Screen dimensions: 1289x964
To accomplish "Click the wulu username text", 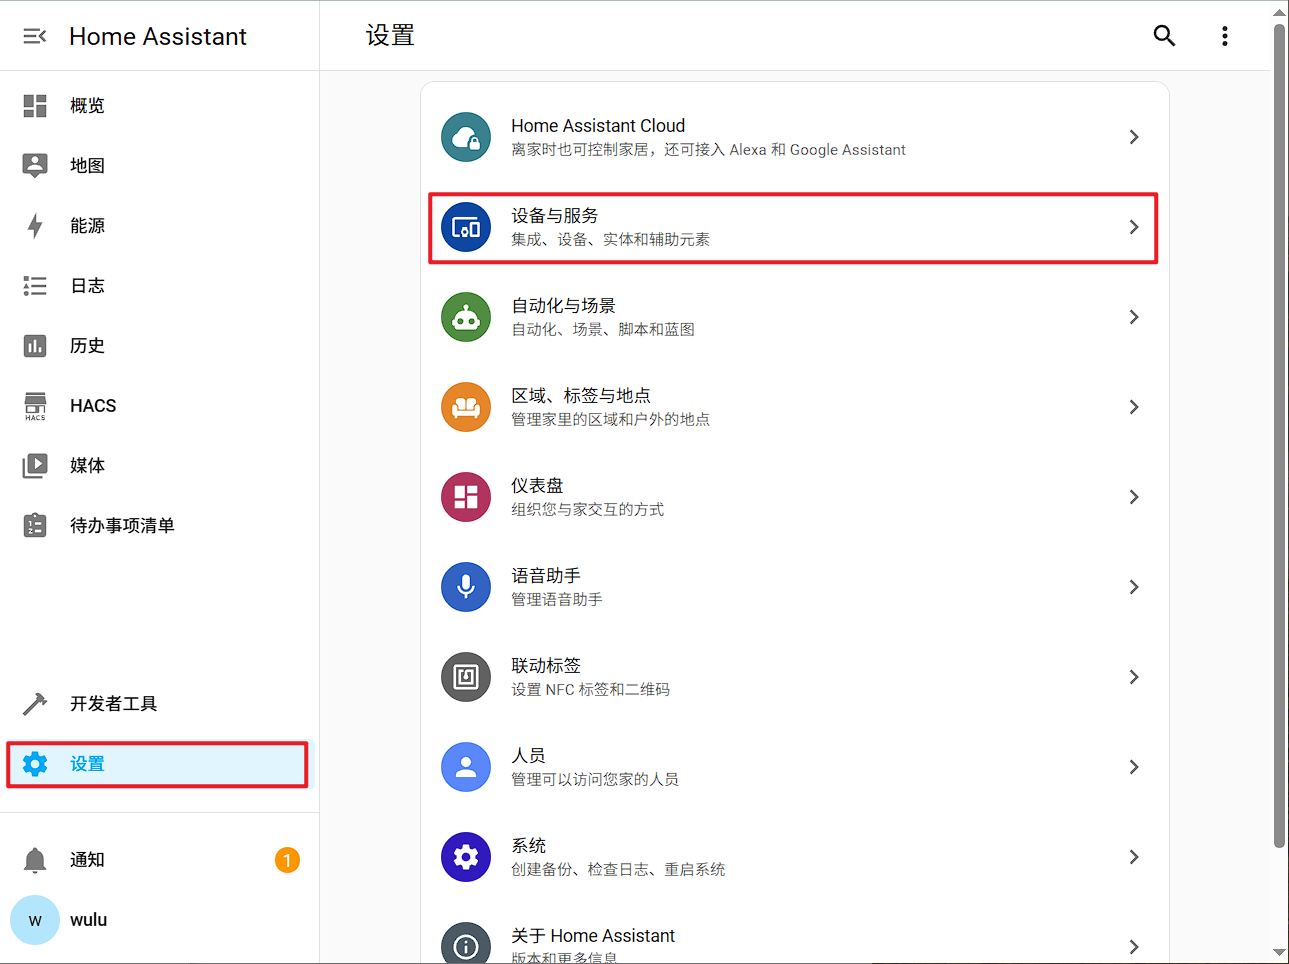I will [88, 920].
